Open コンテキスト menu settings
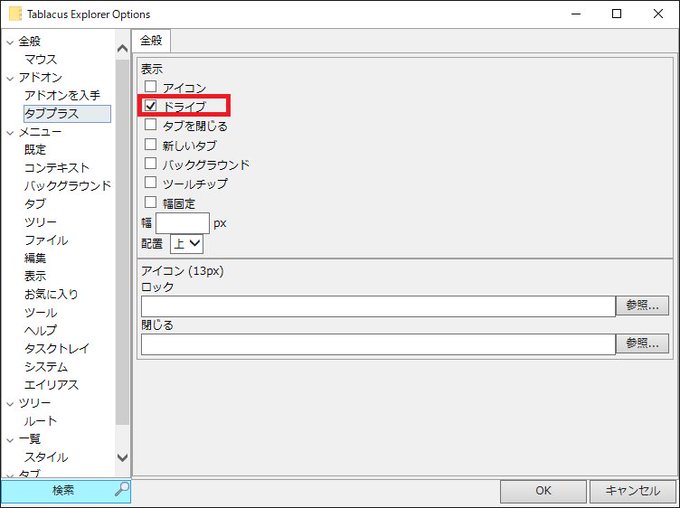The width and height of the screenshot is (680, 508). [x=57, y=167]
